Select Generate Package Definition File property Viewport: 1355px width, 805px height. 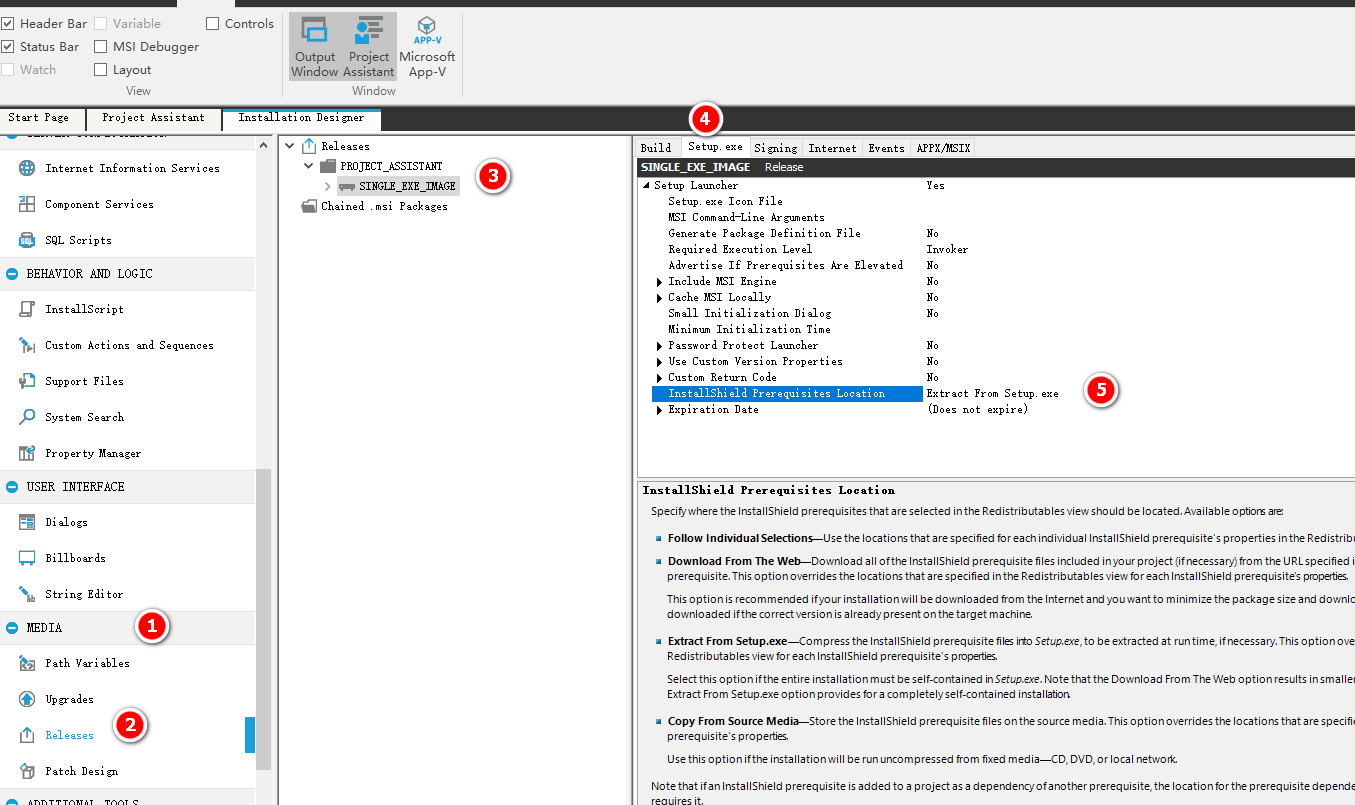[x=764, y=233]
